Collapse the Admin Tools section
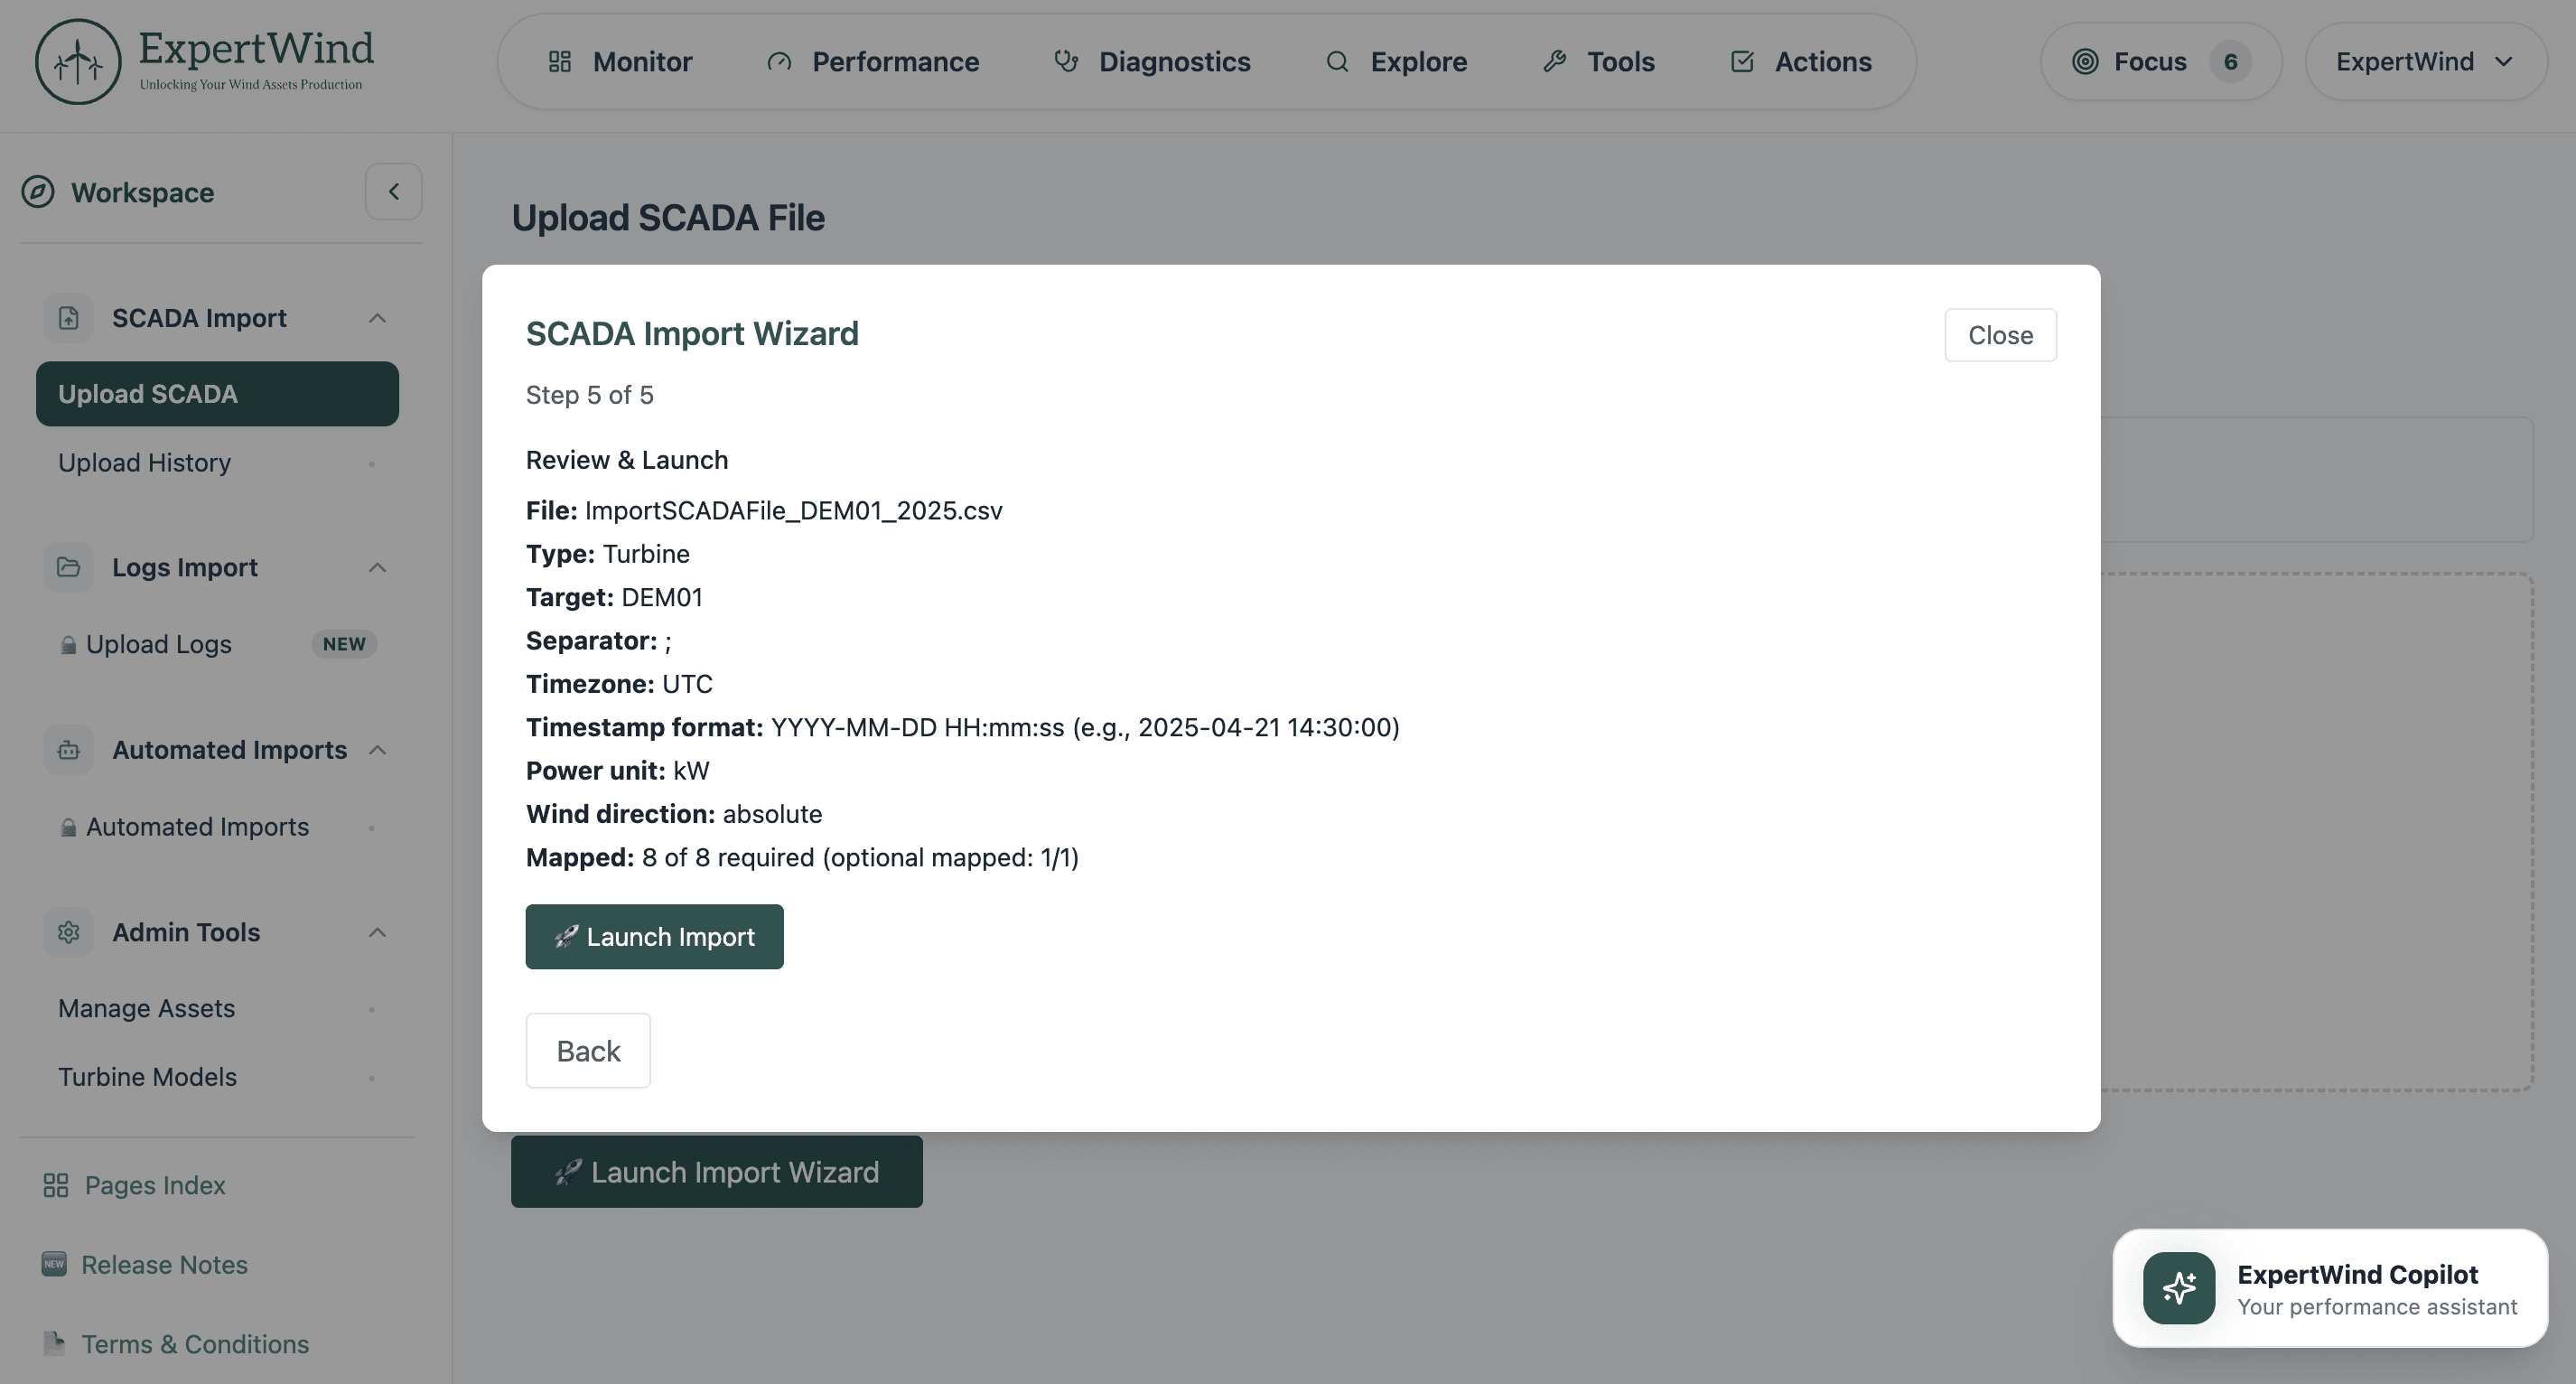The image size is (2576, 1384). coord(377,931)
